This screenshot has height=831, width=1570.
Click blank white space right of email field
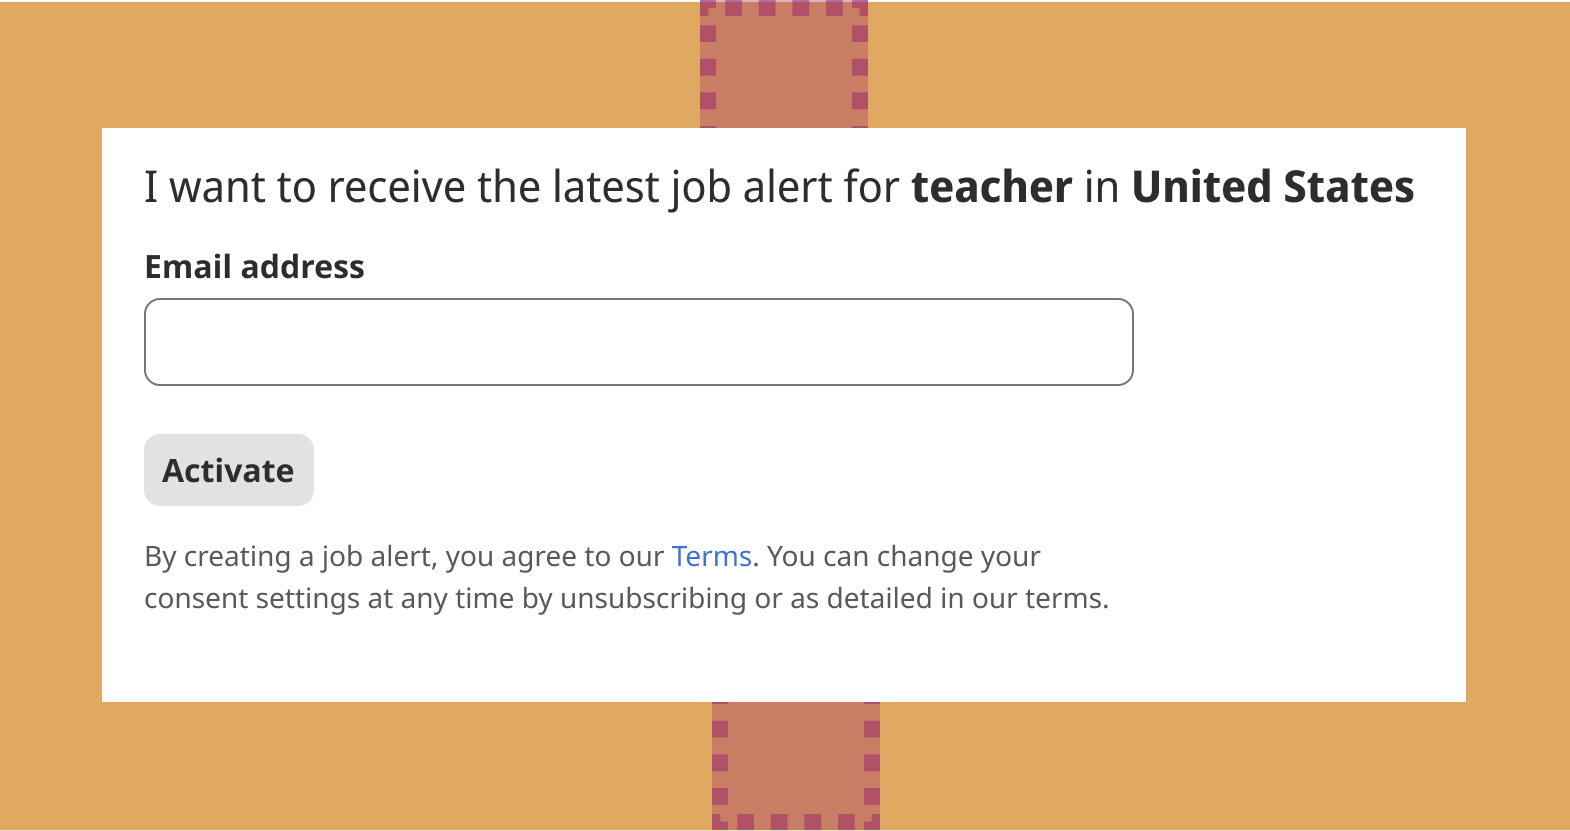tap(1298, 342)
